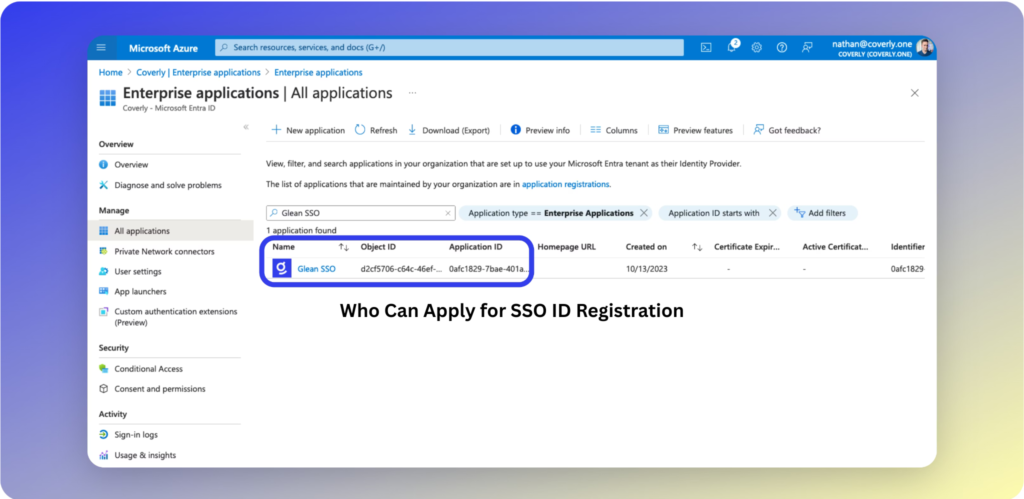Click the global search resources box
1024x499 pixels.
point(449,48)
